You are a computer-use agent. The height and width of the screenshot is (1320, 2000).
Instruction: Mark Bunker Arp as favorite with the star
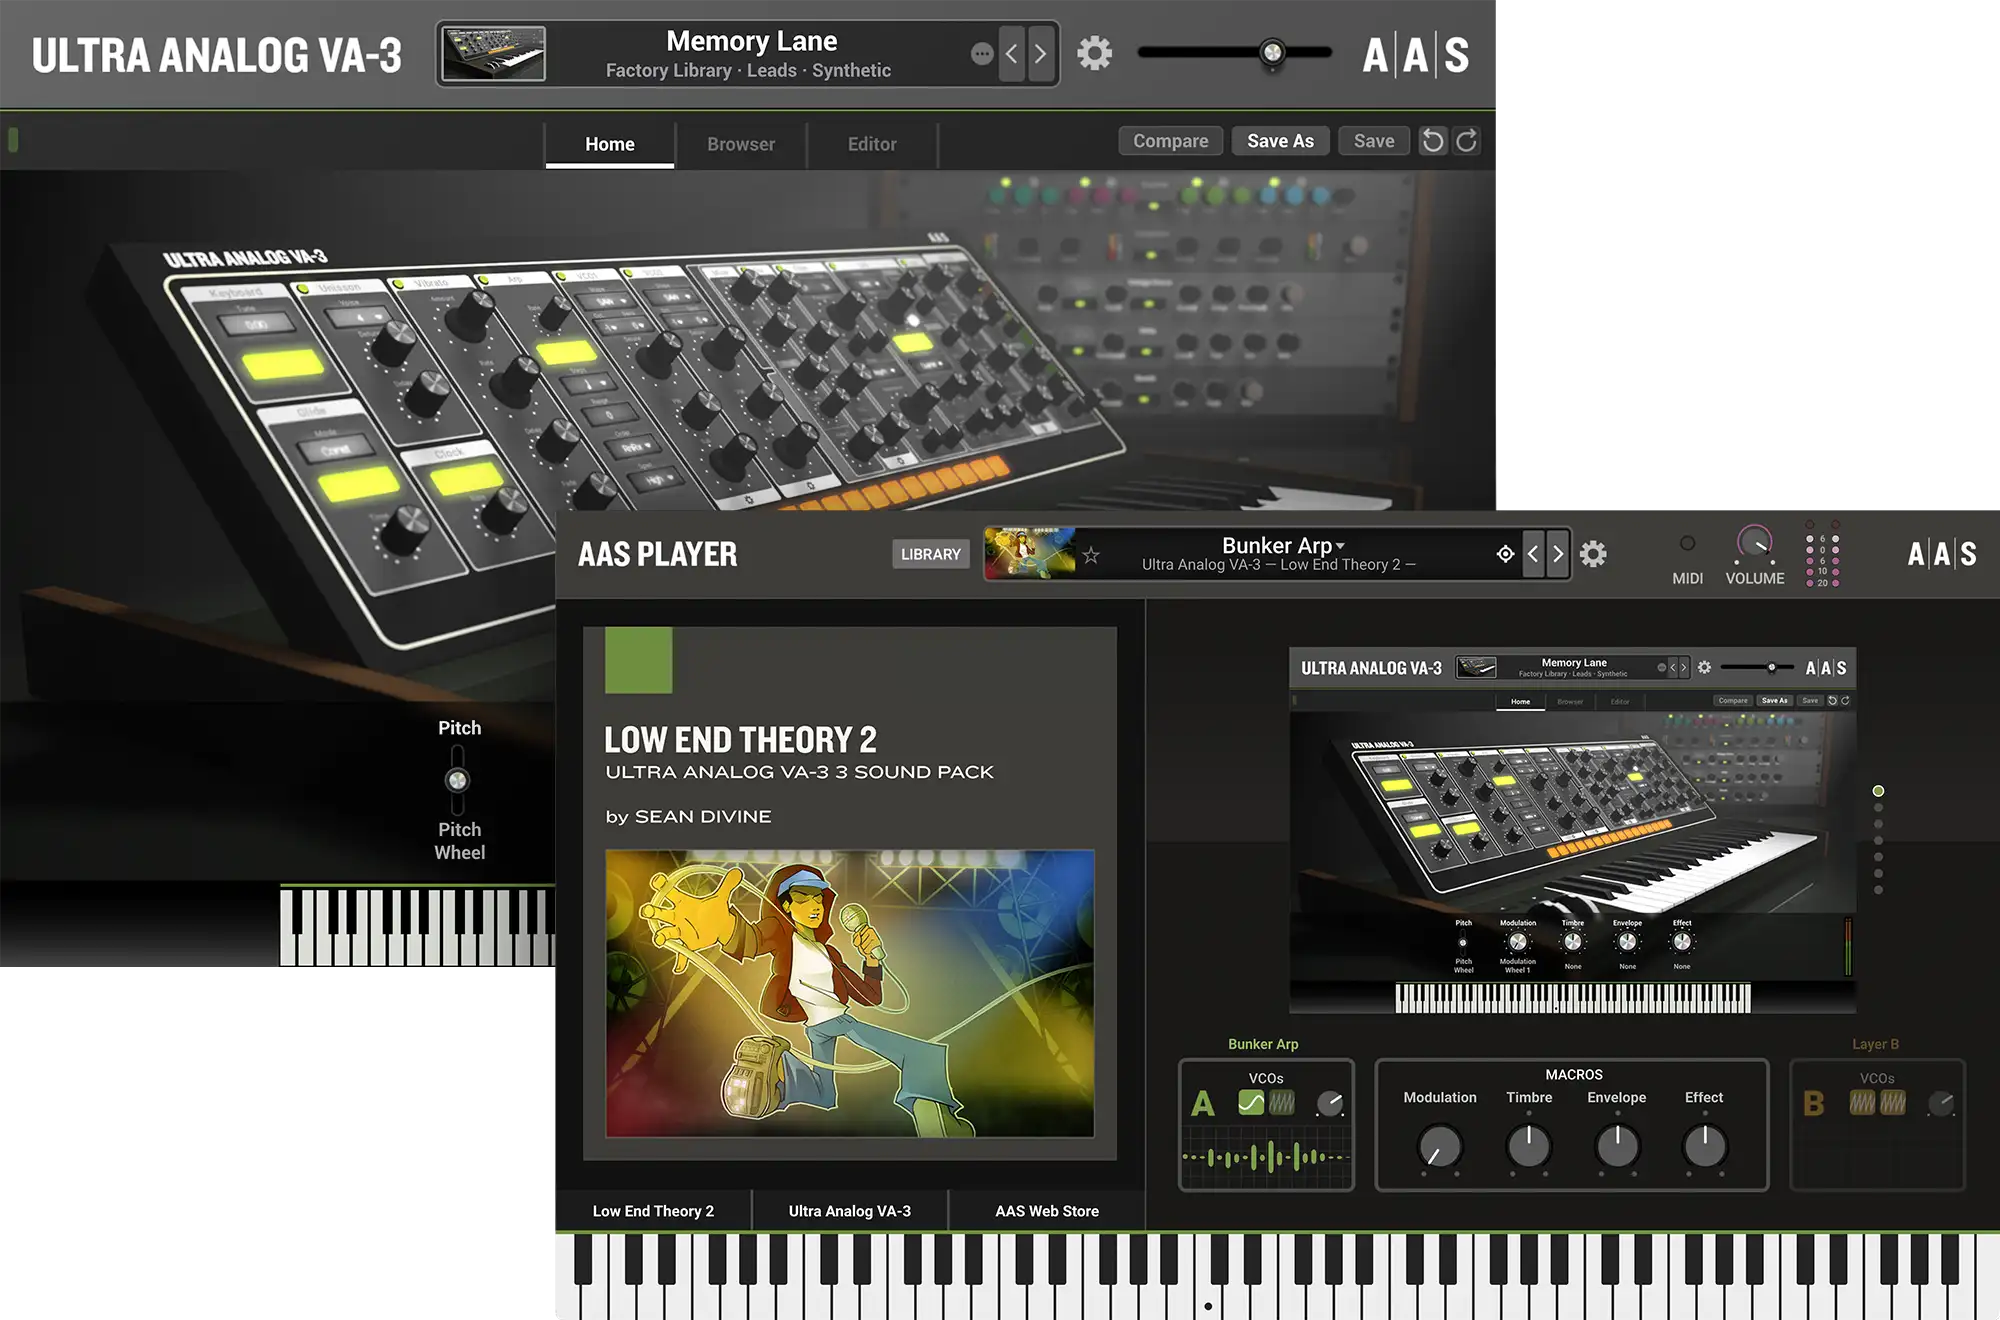(x=1091, y=555)
